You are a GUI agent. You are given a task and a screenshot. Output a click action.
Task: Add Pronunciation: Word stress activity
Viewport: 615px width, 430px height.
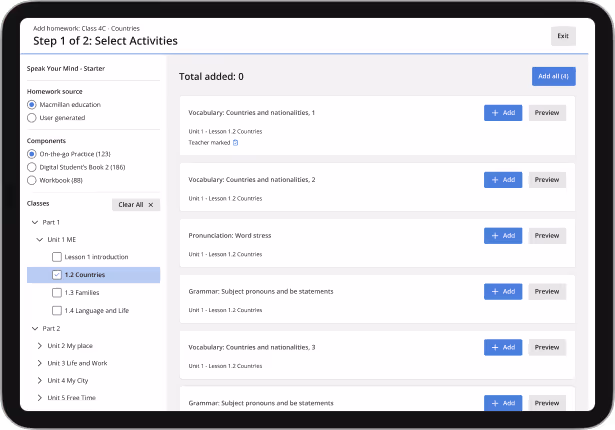click(503, 236)
